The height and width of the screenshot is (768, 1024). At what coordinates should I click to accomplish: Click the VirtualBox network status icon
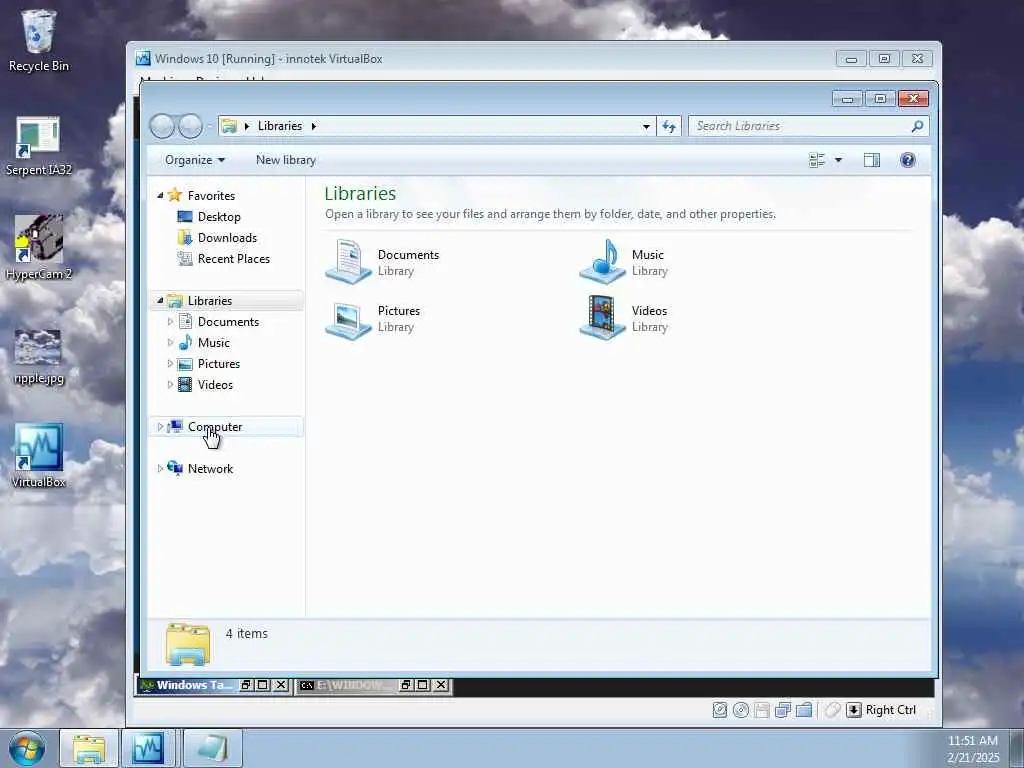pyautogui.click(x=782, y=710)
